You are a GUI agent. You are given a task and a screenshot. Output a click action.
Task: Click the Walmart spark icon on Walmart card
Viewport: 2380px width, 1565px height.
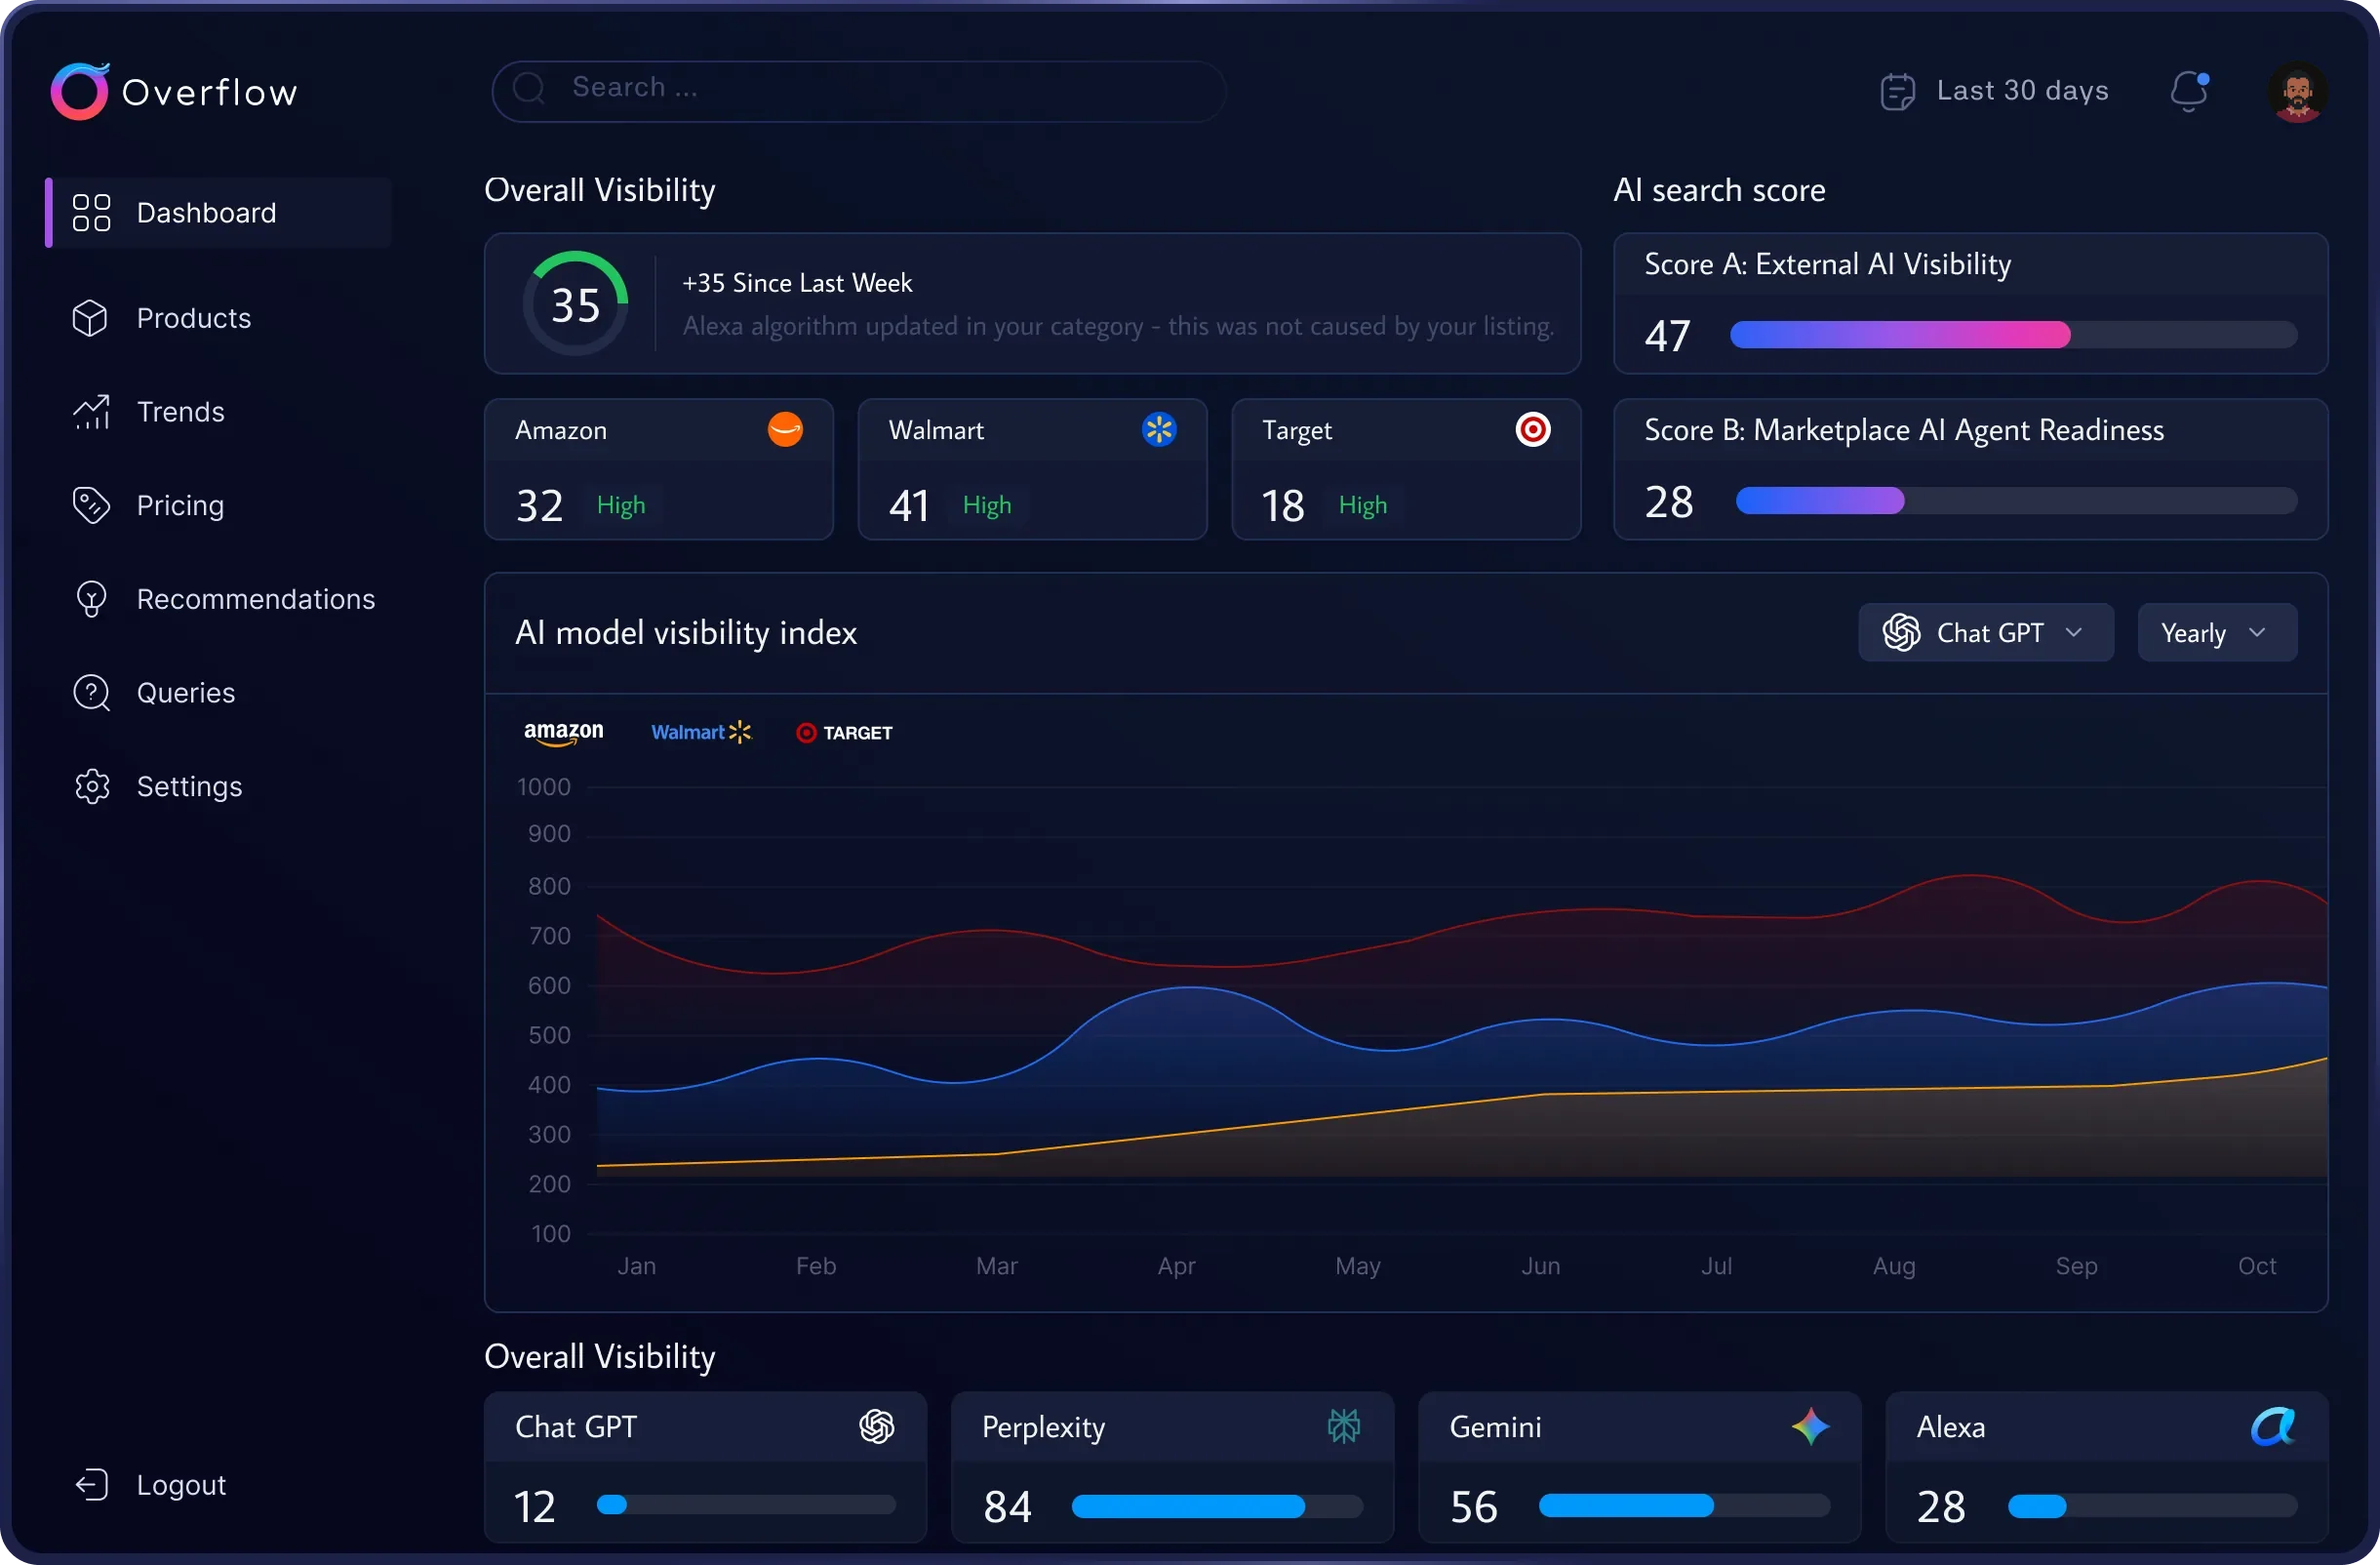click(1158, 429)
